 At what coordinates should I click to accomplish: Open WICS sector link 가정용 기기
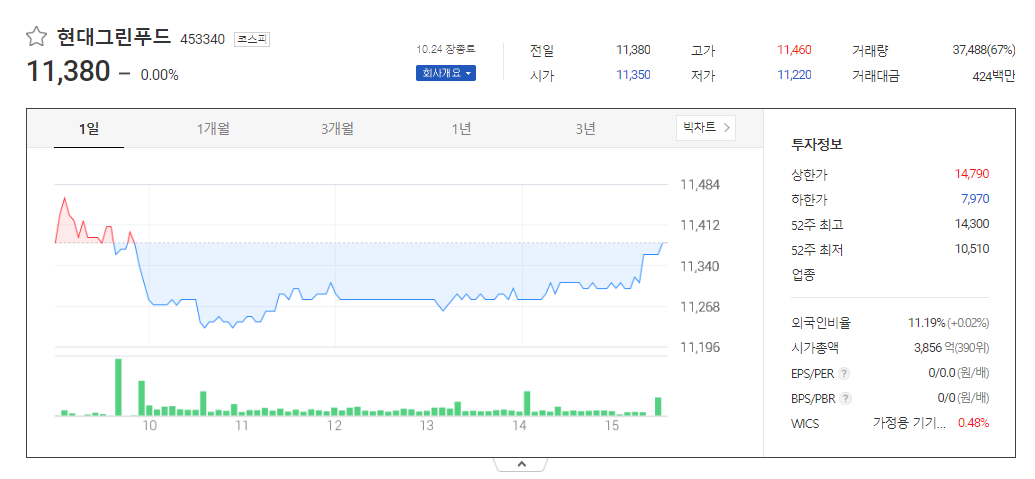click(909, 424)
